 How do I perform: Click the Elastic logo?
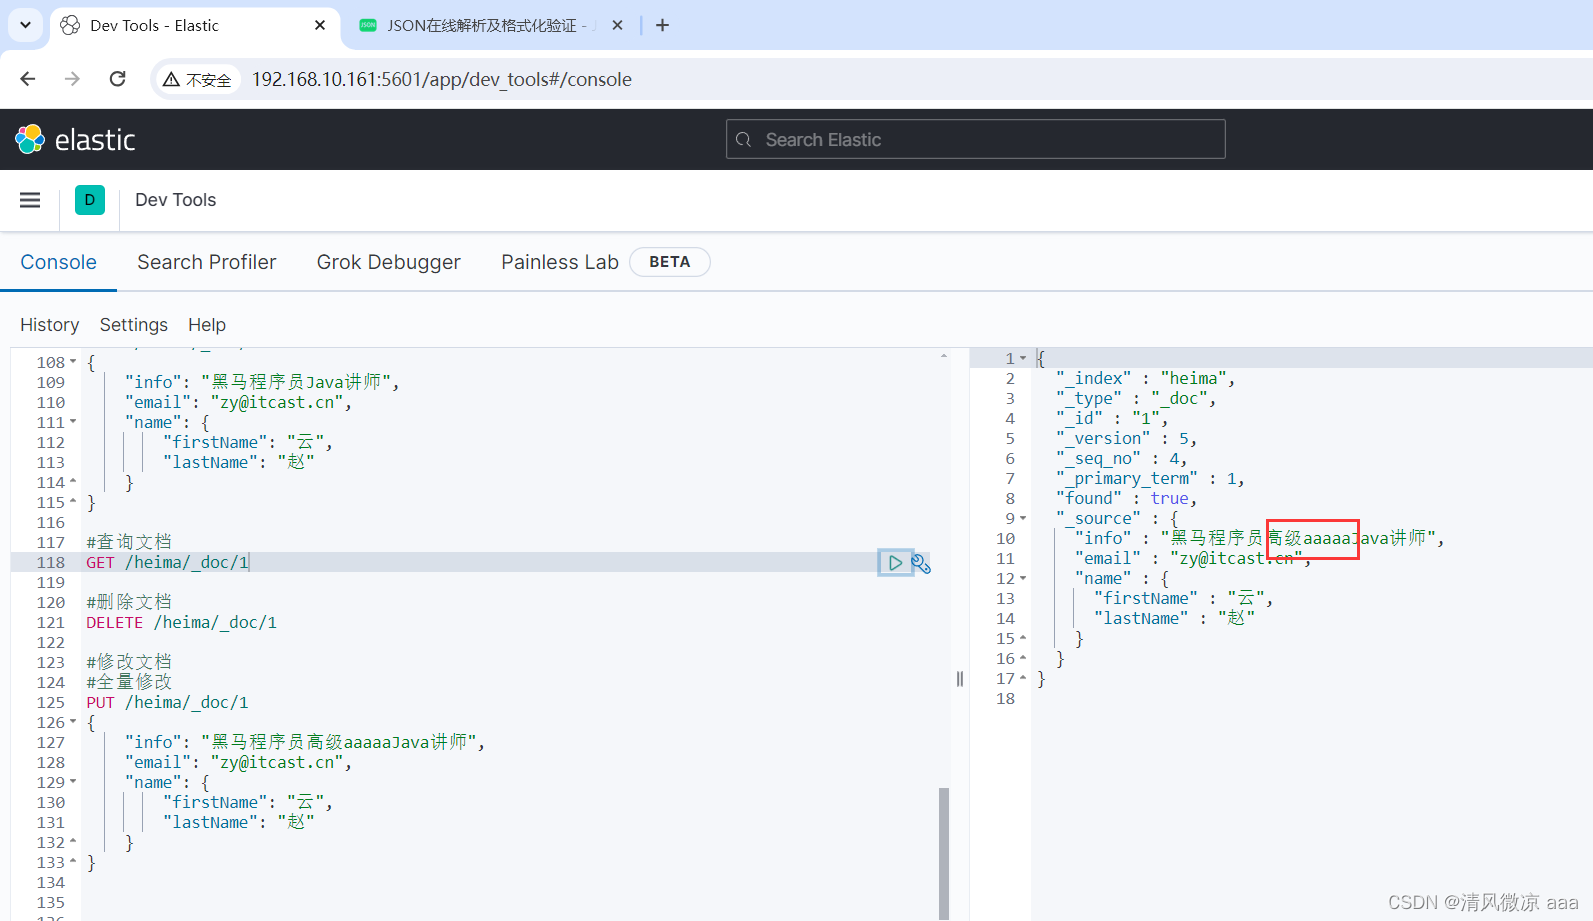pyautogui.click(x=75, y=140)
